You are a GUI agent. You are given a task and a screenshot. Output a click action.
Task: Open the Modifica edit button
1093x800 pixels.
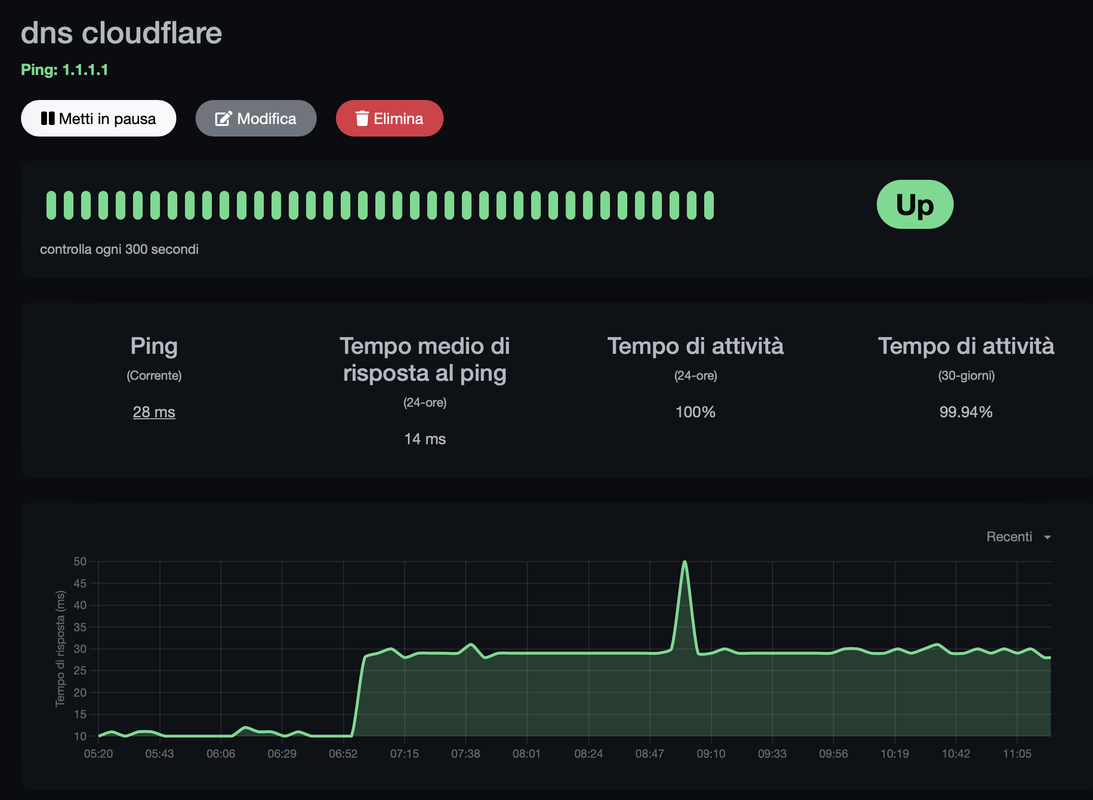pos(256,118)
